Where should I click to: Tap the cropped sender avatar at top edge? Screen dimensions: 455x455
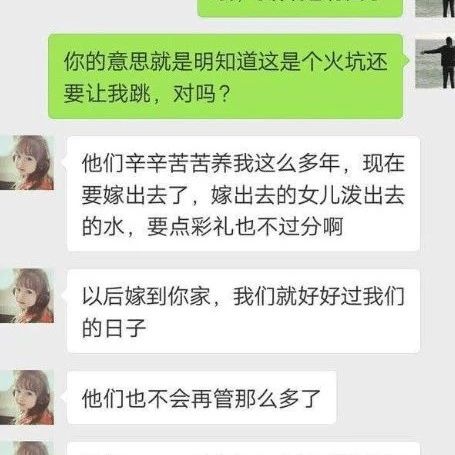[435, 8]
